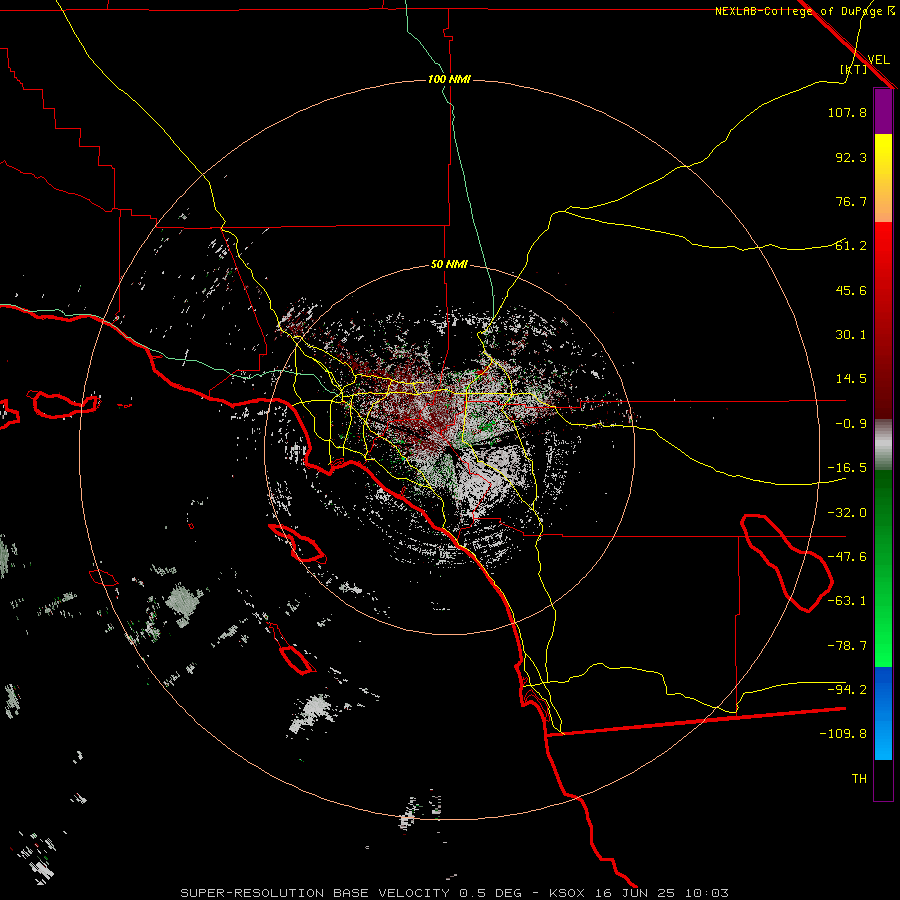Click the bright green segment of color bar
This screenshot has width=900, height=900.
coord(883,568)
